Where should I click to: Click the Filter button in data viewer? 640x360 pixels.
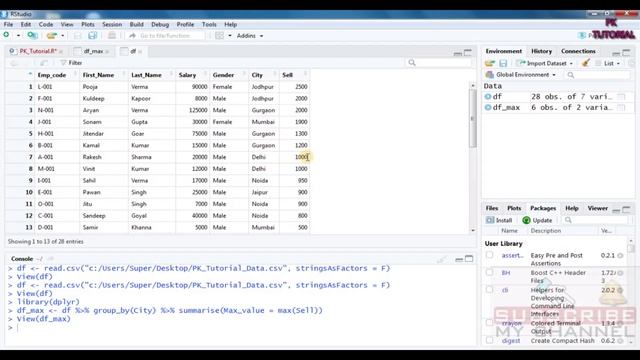[x=71, y=63]
